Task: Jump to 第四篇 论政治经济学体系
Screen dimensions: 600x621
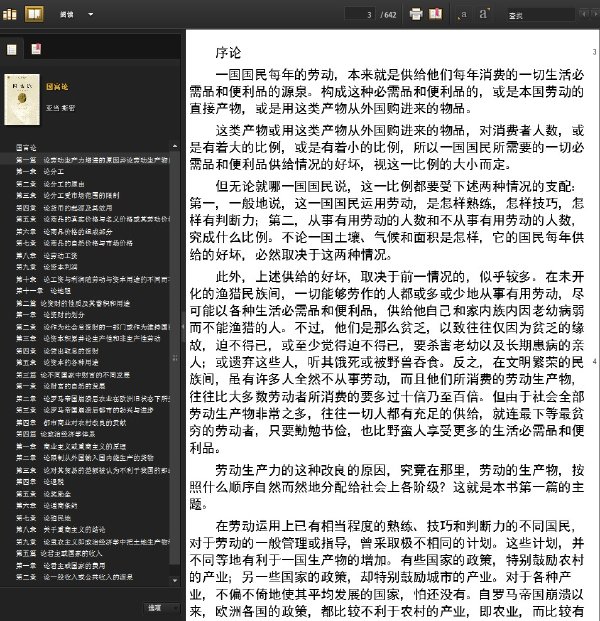Action: tap(55, 434)
